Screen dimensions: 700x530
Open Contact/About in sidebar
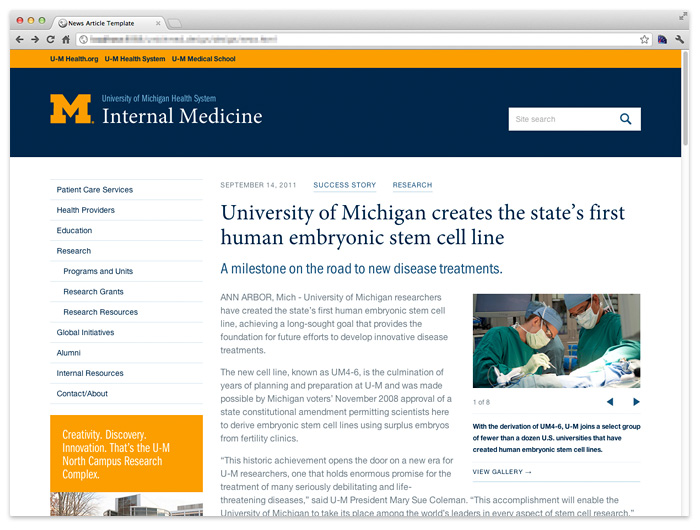[x=126, y=394]
